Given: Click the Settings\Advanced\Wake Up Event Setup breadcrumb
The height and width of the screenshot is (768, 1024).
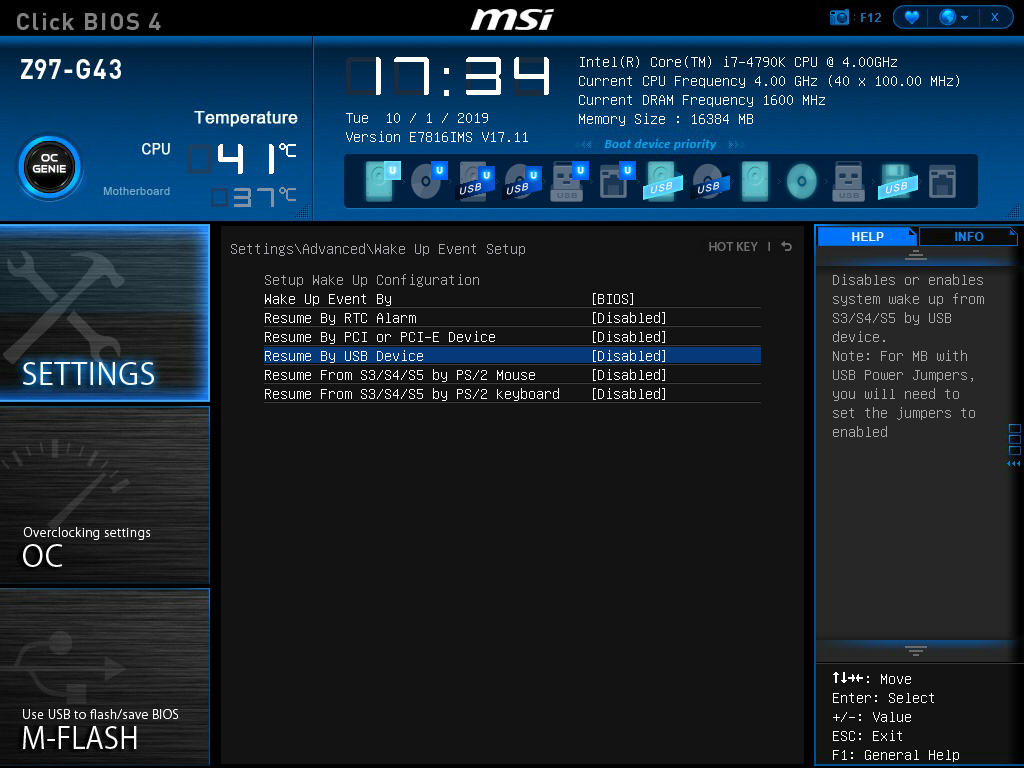Looking at the screenshot, I should point(377,249).
